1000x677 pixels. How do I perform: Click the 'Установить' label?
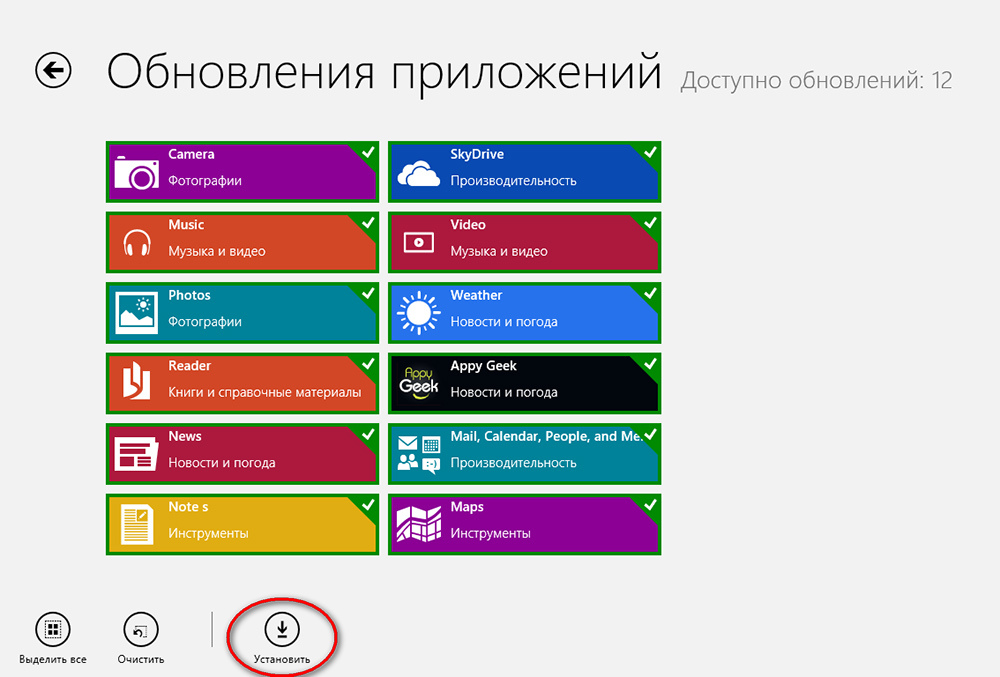click(282, 659)
